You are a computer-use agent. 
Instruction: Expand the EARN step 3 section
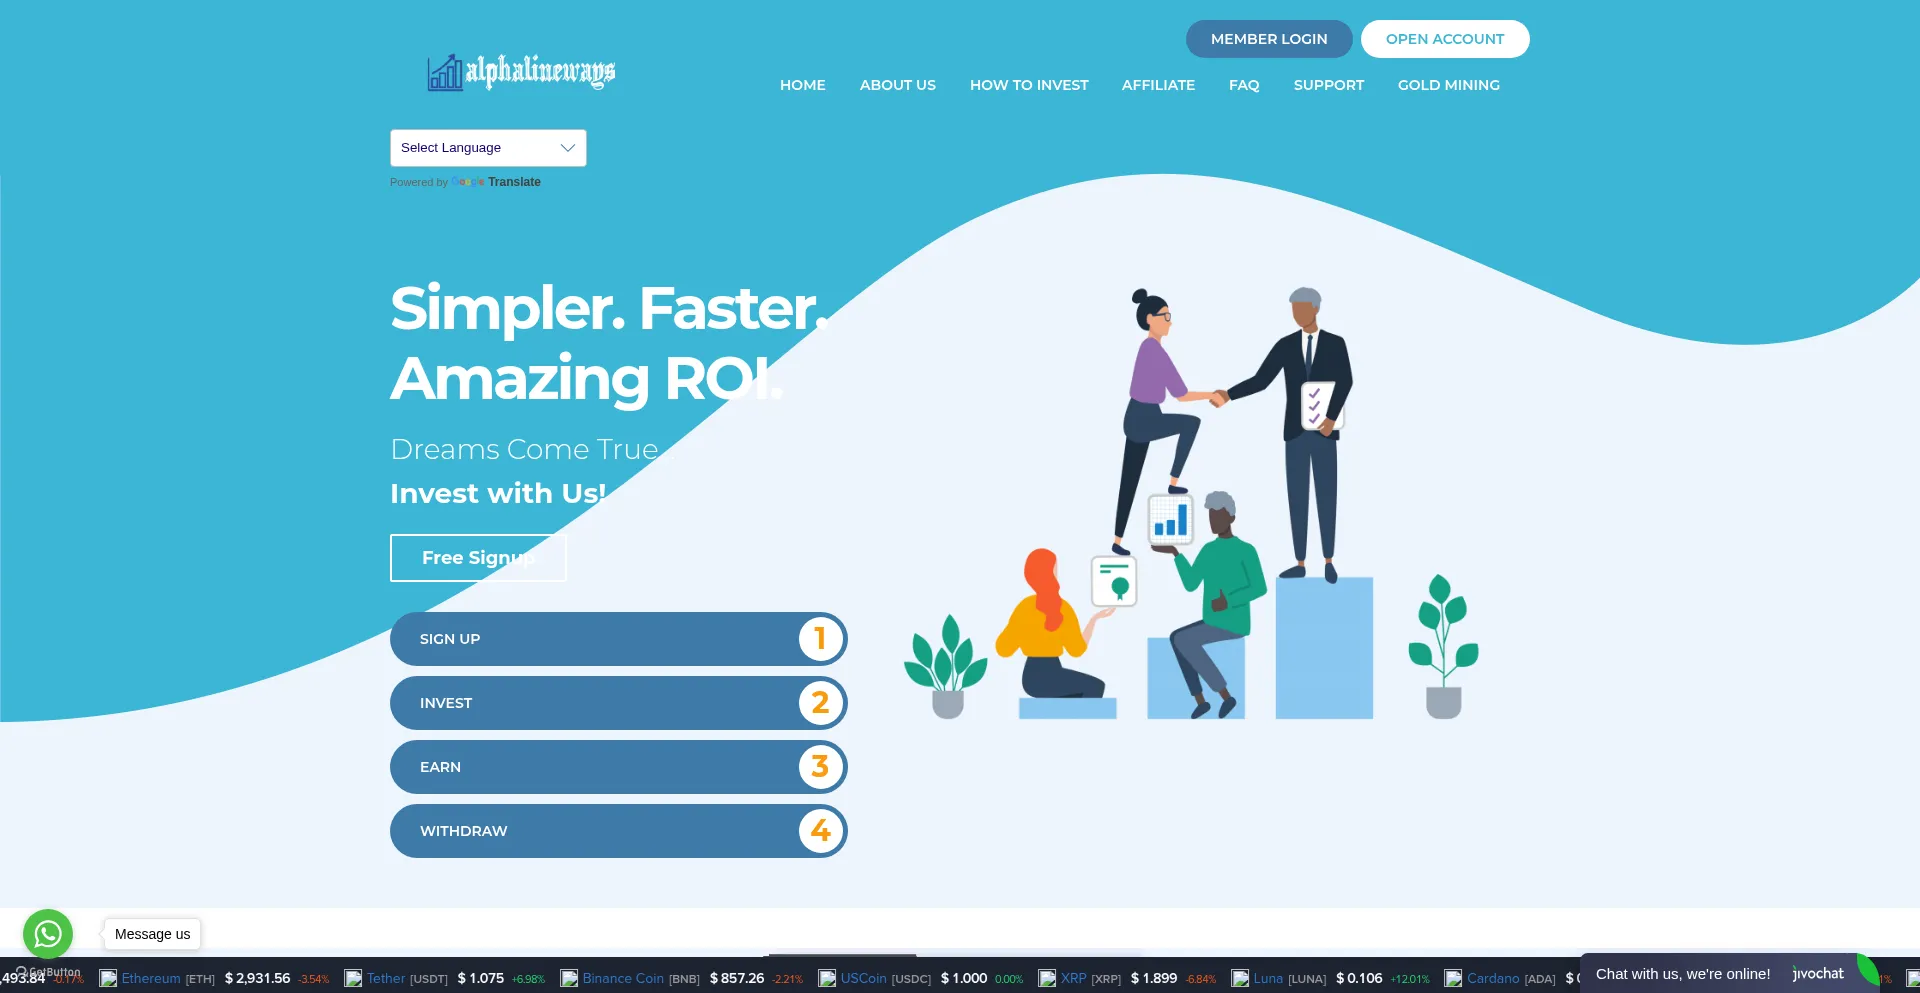618,767
